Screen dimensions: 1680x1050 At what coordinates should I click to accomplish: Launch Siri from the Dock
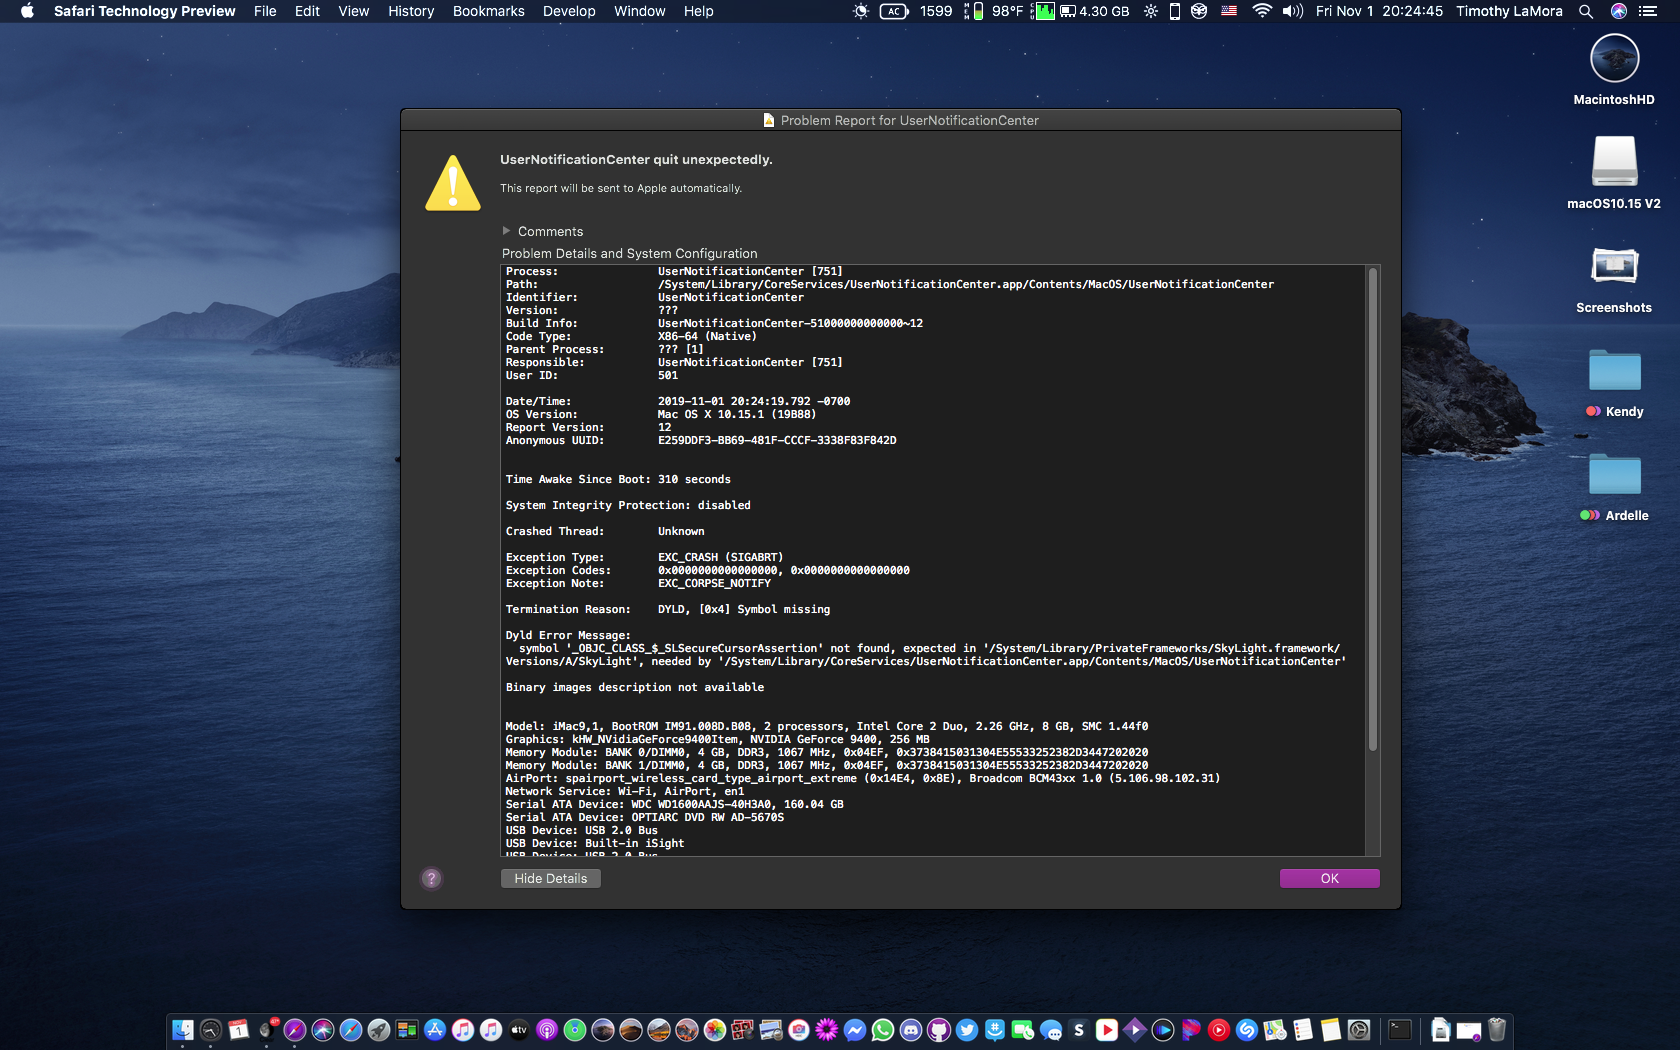pyautogui.click(x=322, y=1030)
